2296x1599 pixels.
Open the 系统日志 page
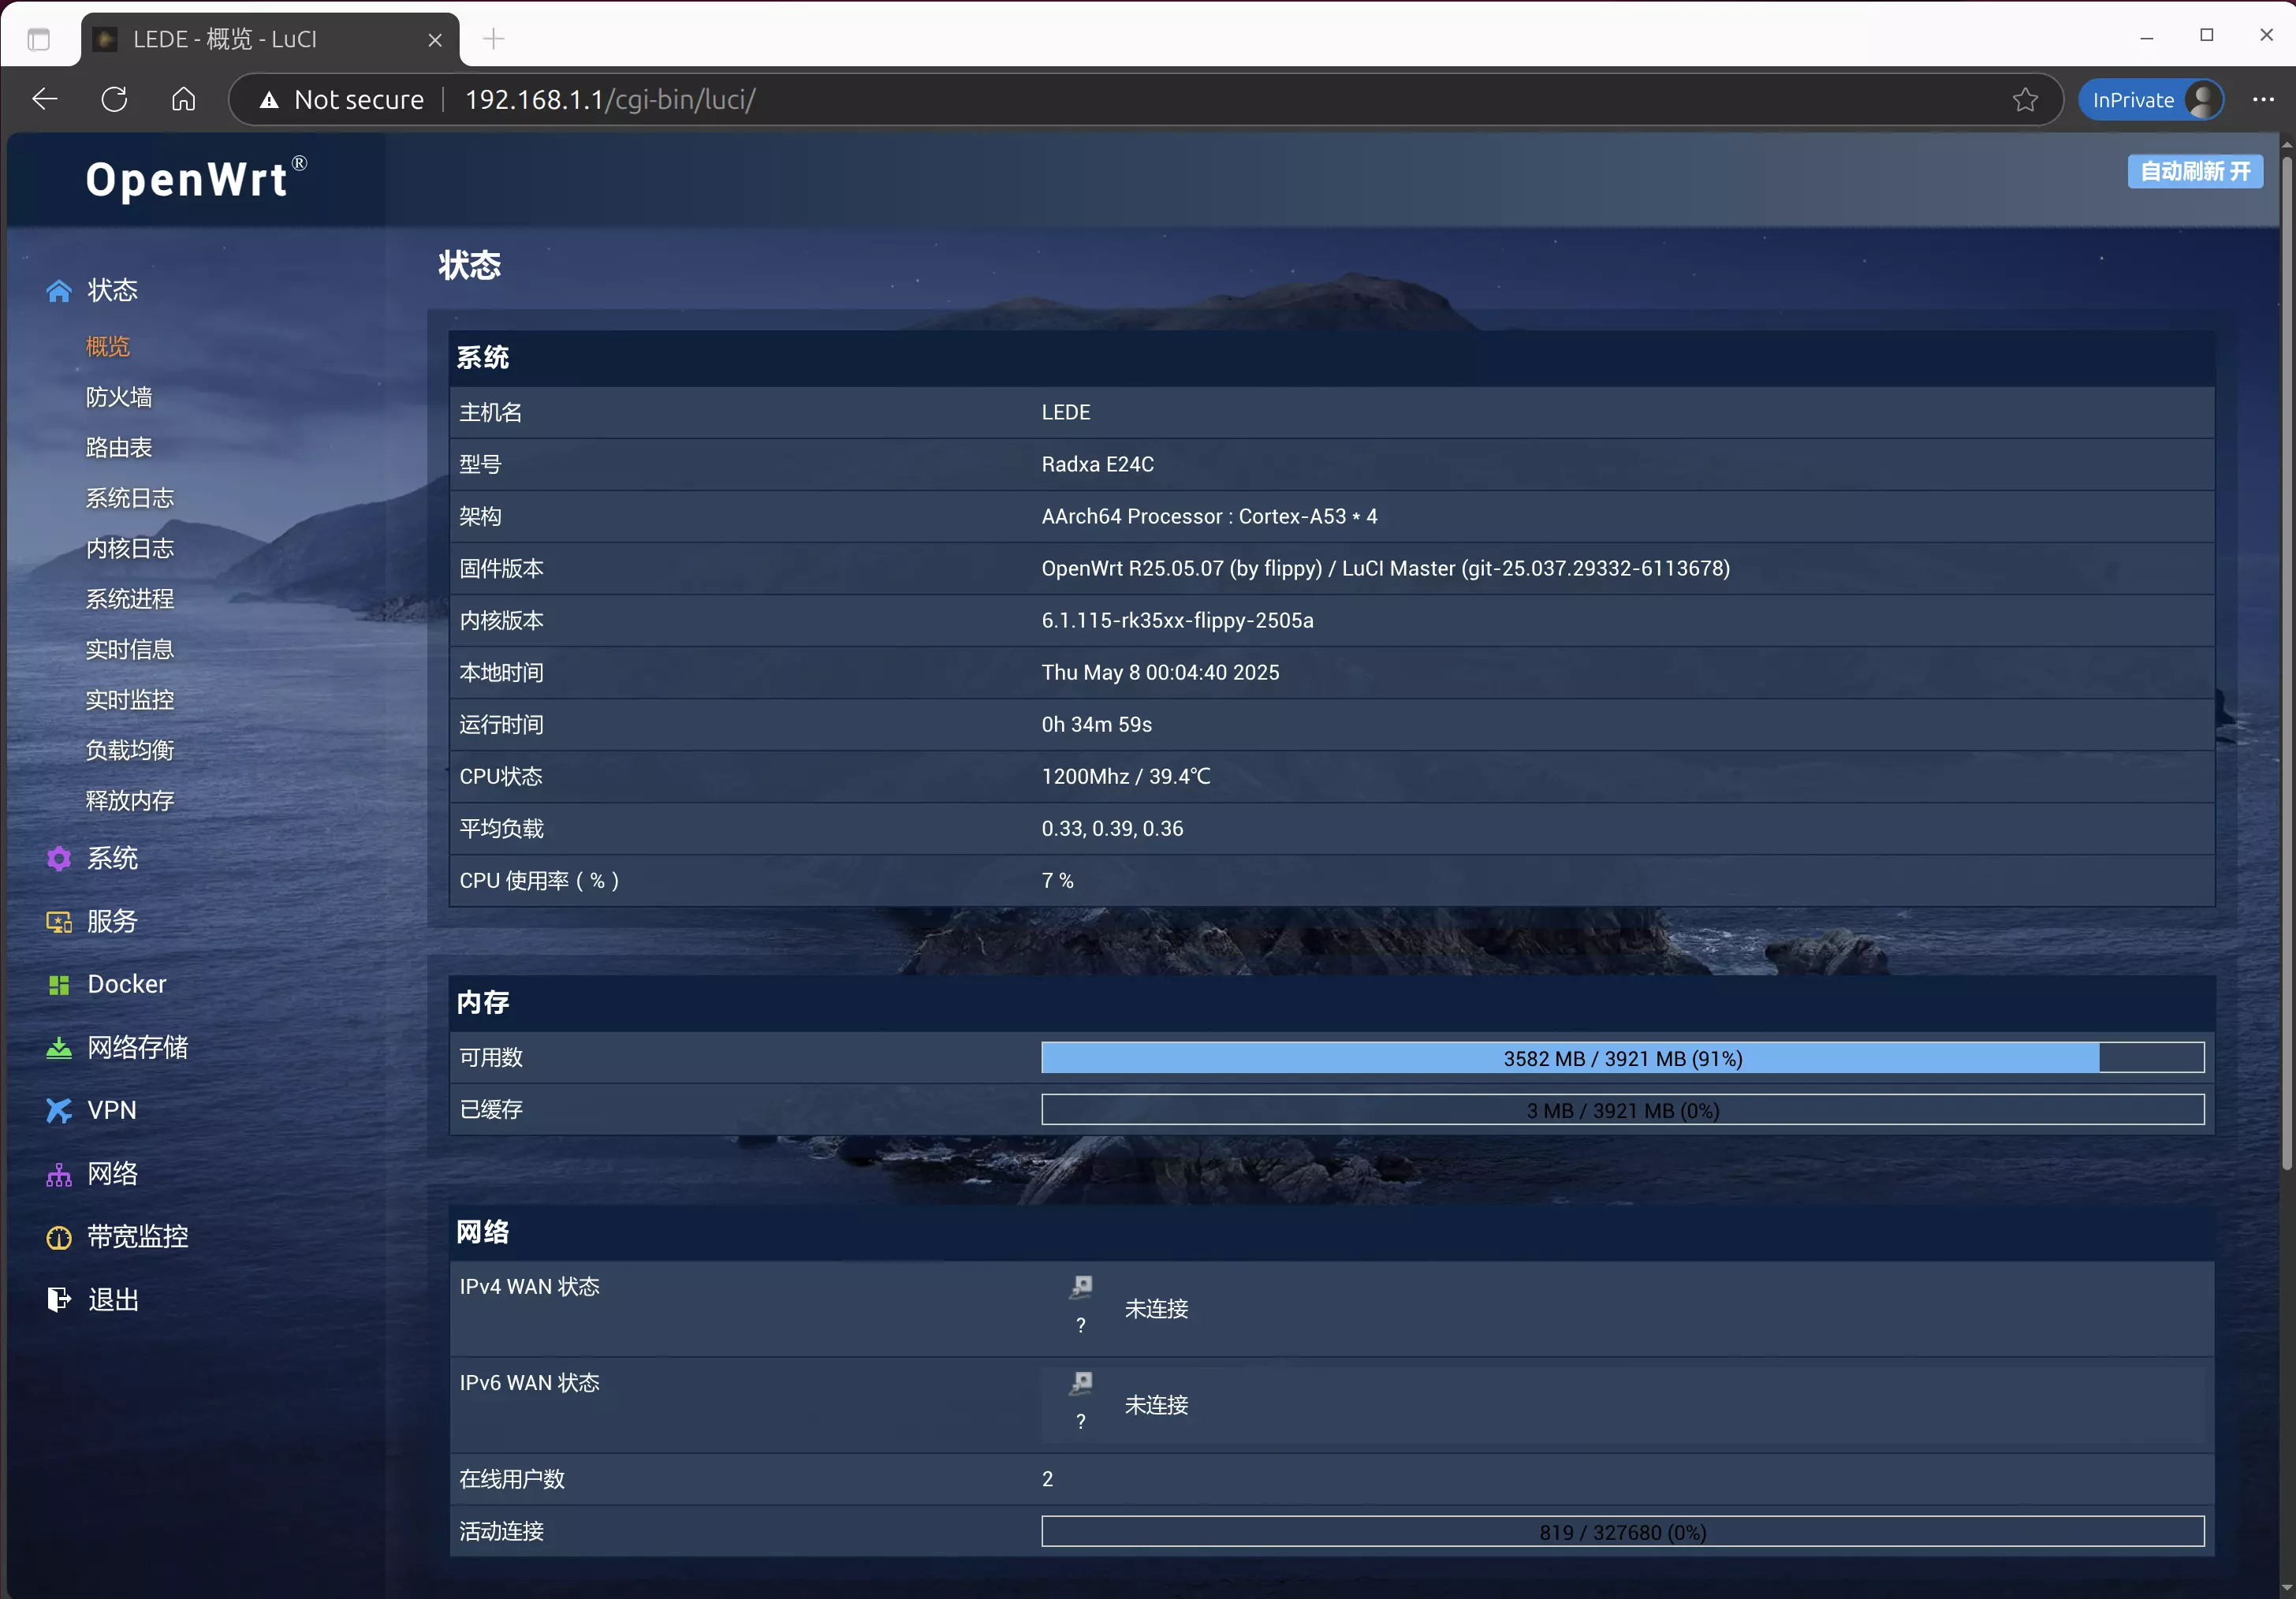pos(130,499)
